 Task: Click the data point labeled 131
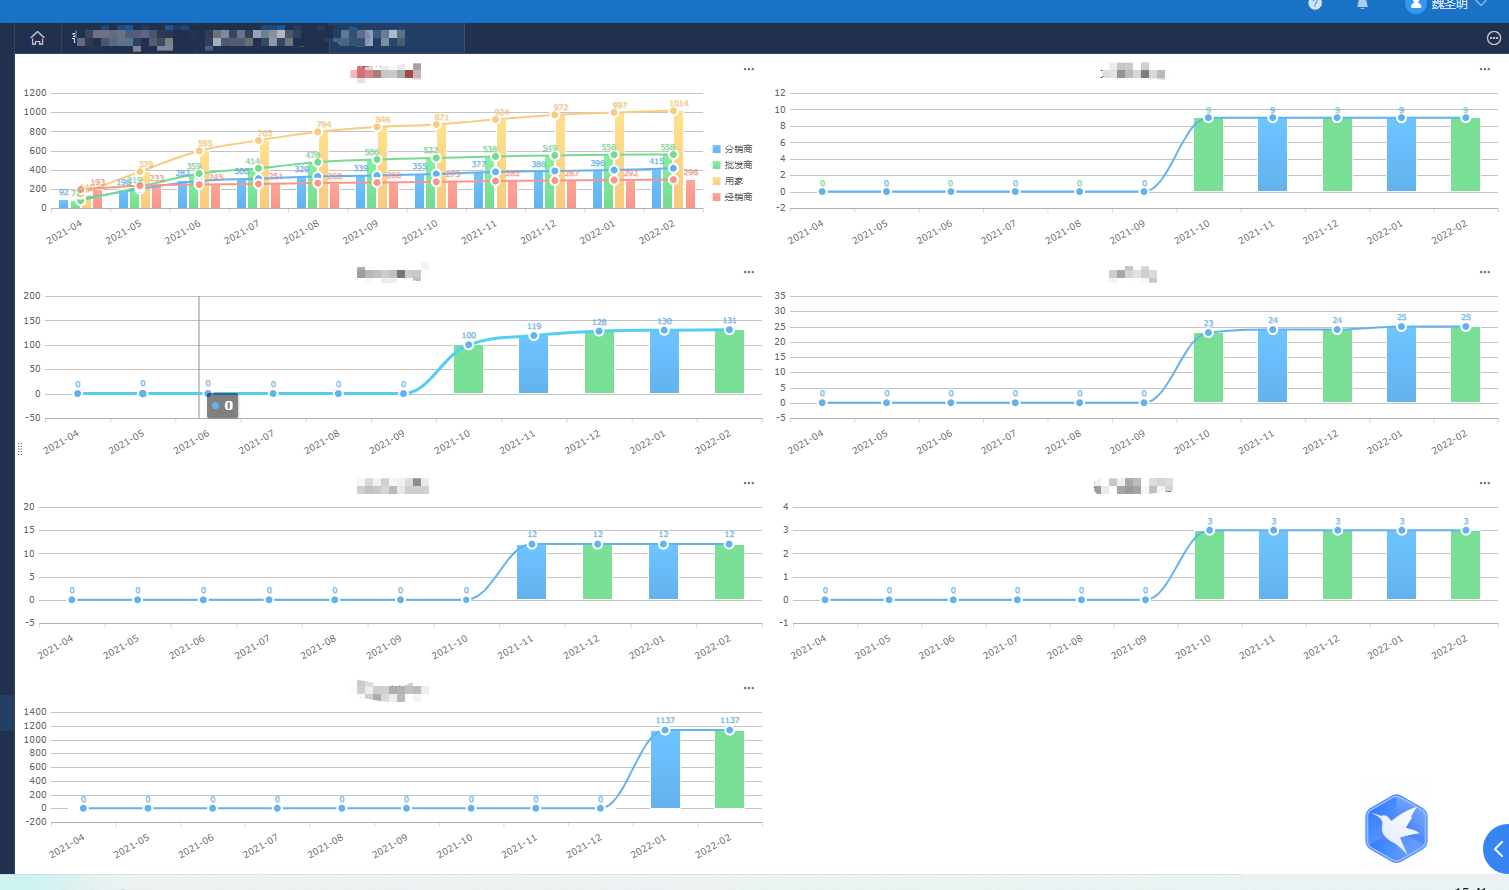pos(729,330)
